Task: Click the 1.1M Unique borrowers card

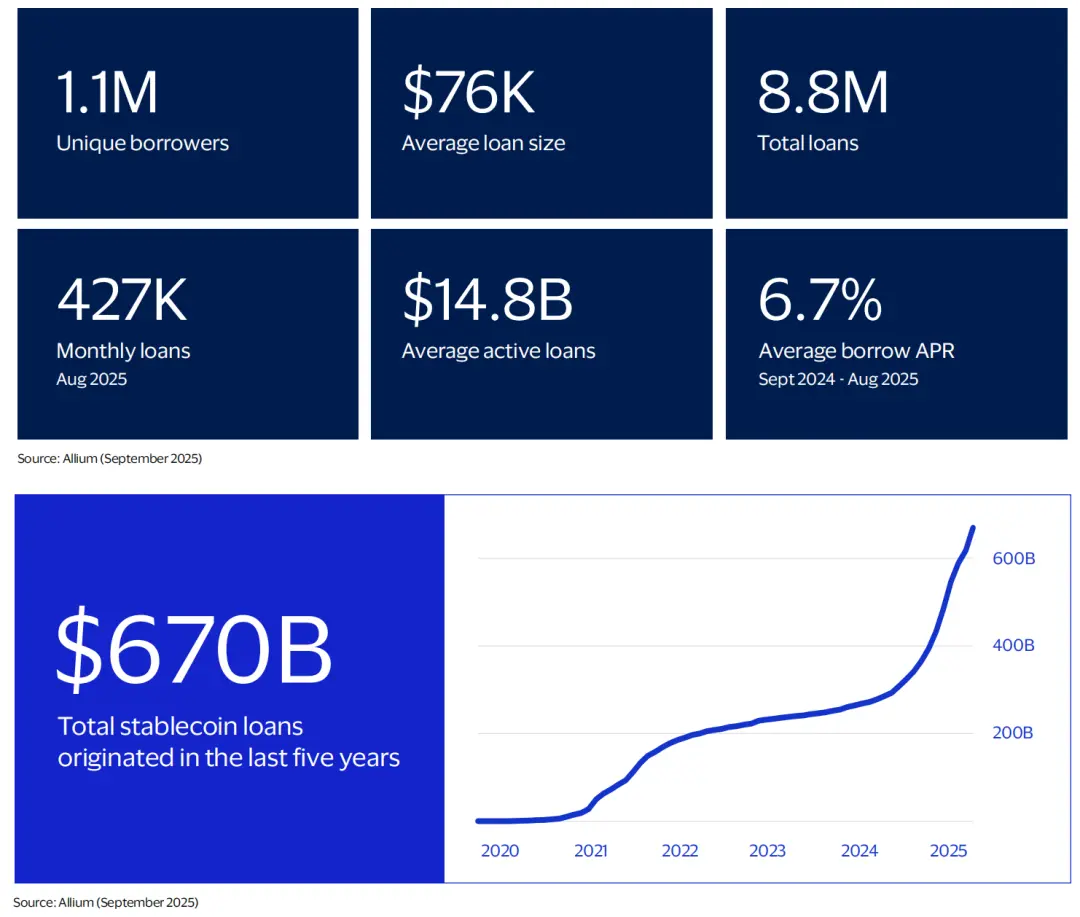Action: click(187, 113)
